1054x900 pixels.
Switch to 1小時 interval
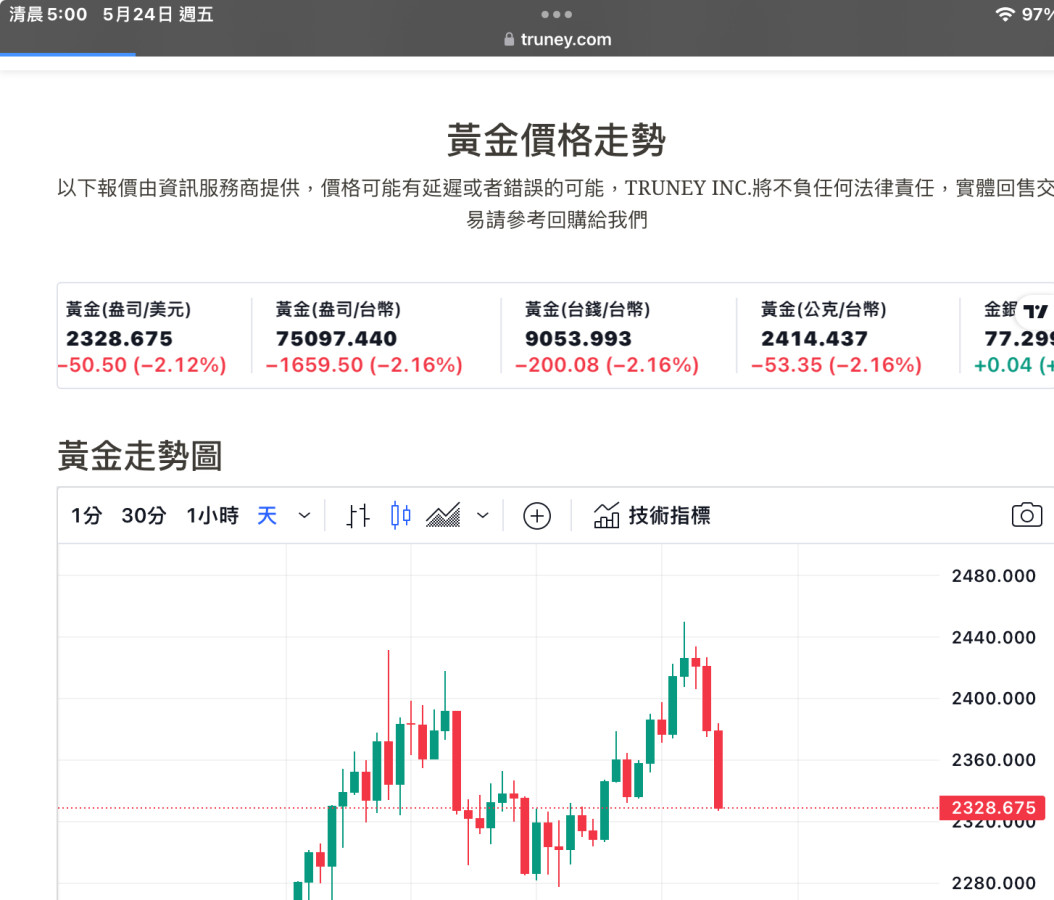click(212, 516)
